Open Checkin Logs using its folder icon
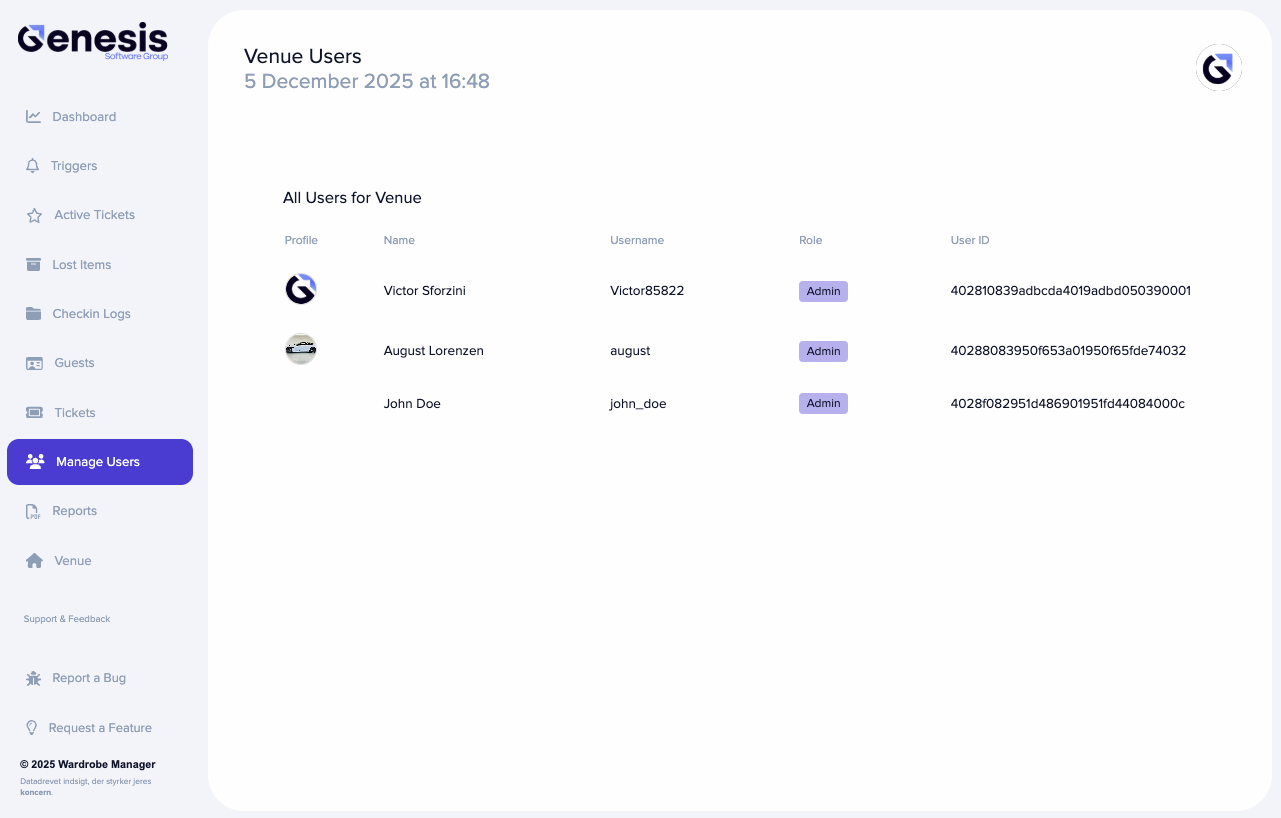 click(33, 313)
